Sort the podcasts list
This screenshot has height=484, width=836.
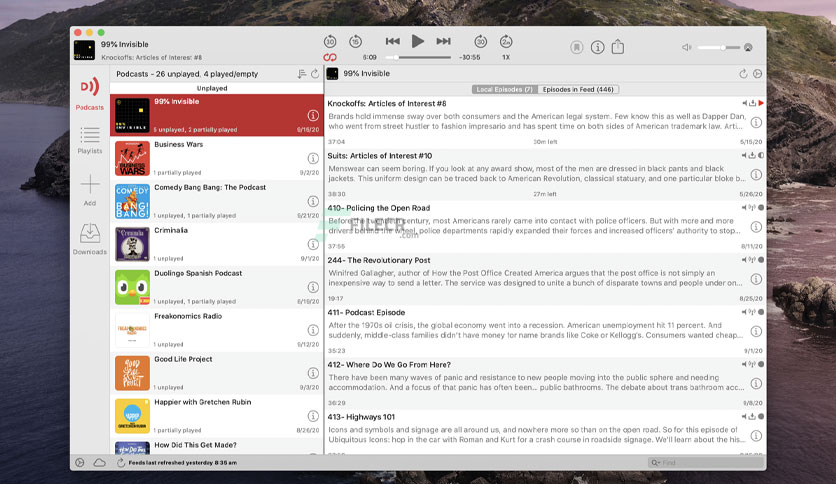302,74
